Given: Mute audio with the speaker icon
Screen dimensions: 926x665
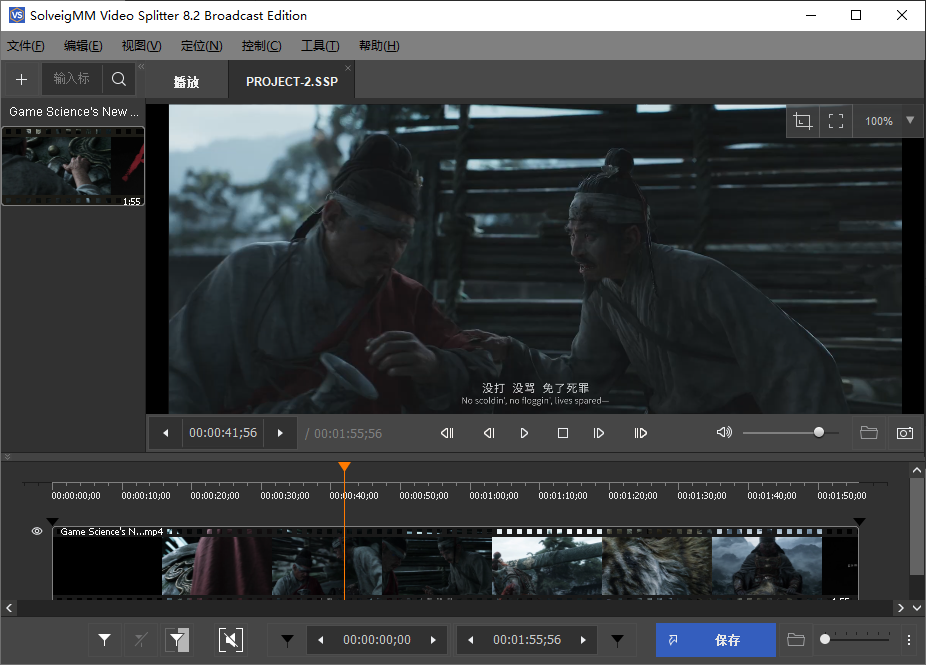Looking at the screenshot, I should click(724, 433).
